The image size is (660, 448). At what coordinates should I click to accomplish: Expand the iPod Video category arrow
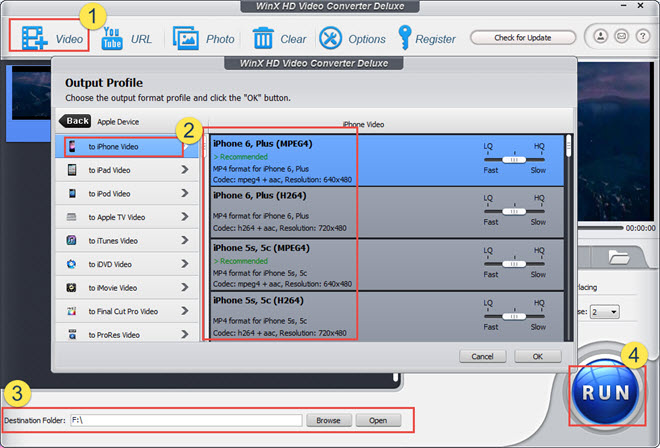pyautogui.click(x=185, y=193)
